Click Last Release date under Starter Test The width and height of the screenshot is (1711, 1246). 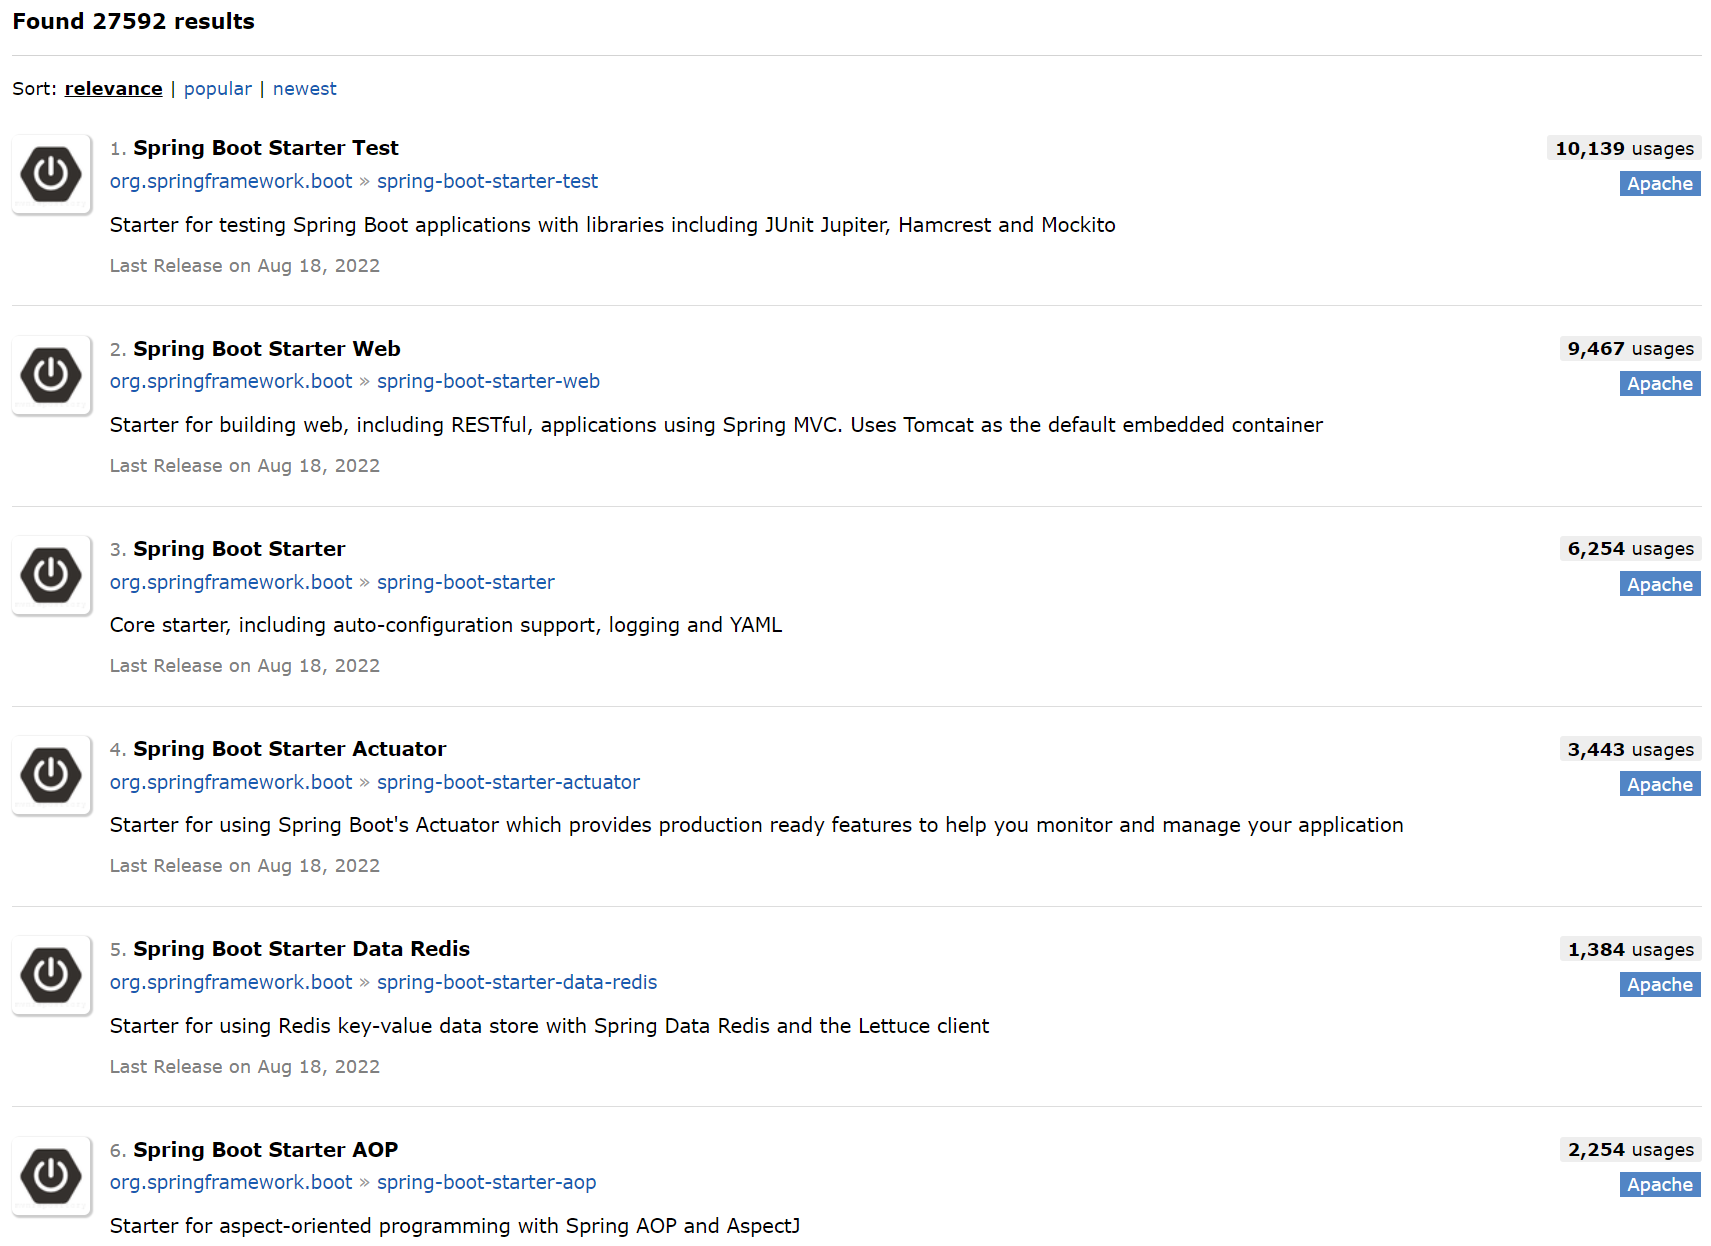[x=245, y=266]
